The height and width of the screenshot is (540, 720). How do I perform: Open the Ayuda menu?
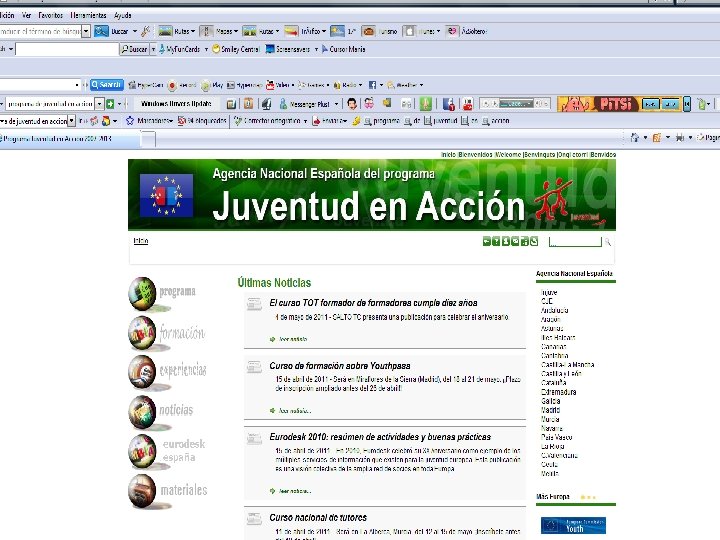123,15
